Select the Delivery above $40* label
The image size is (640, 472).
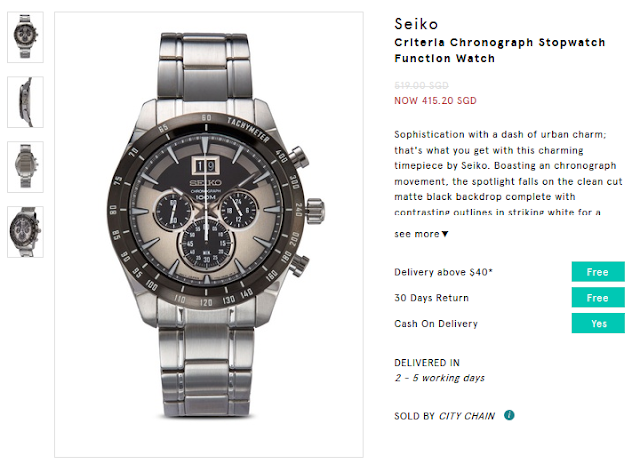(444, 272)
